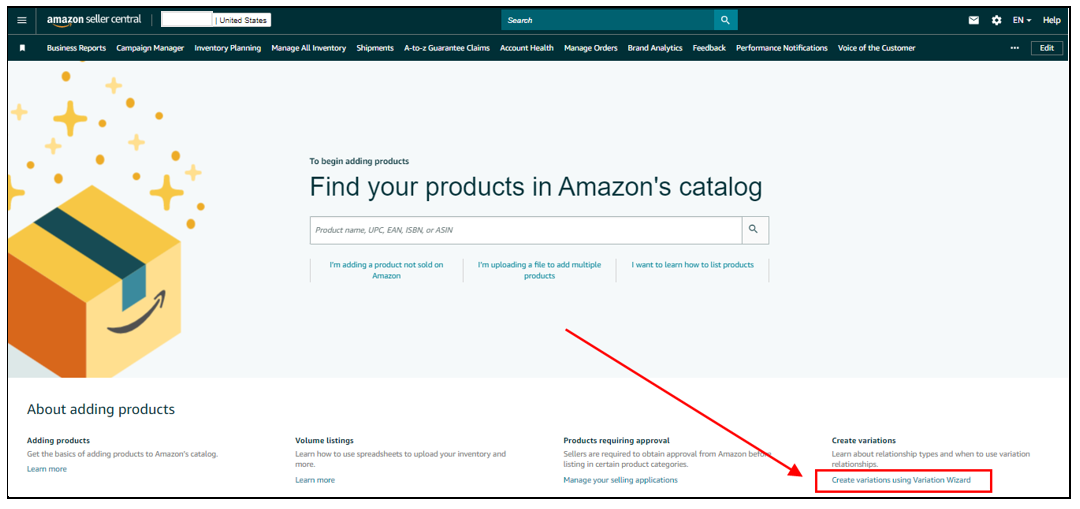This screenshot has width=1080, height=509.
Task: Open Manage Orders
Action: [590, 48]
